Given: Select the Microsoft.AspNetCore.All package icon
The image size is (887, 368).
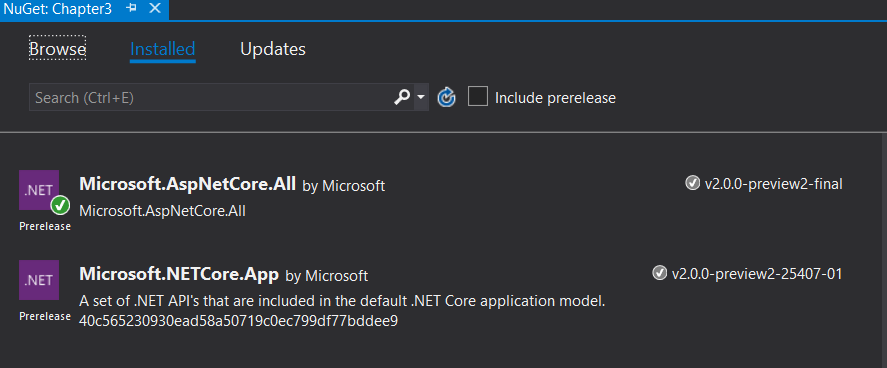Looking at the screenshot, I should 39,190.
